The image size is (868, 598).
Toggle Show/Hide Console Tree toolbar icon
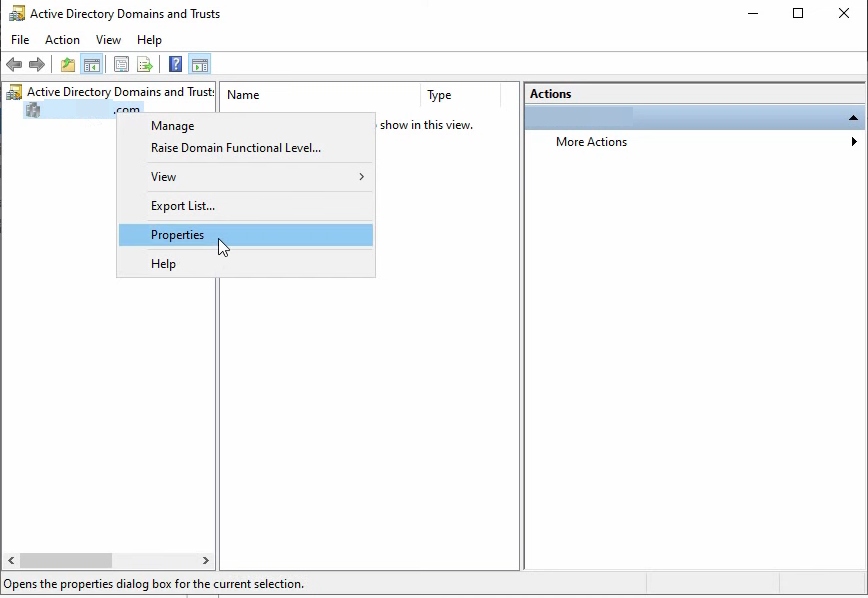coord(92,65)
